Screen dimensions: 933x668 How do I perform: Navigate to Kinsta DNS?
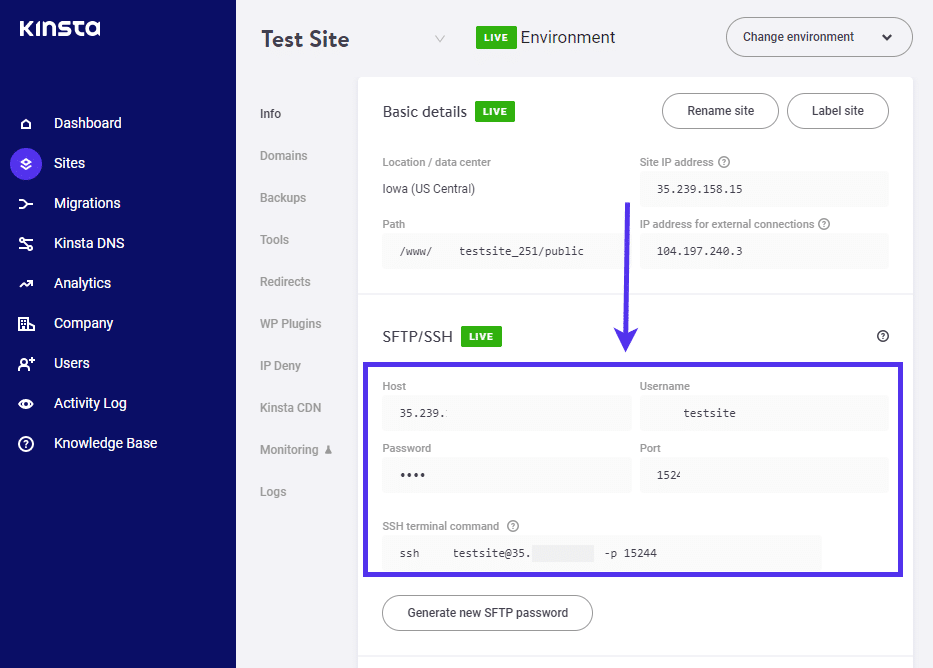90,243
